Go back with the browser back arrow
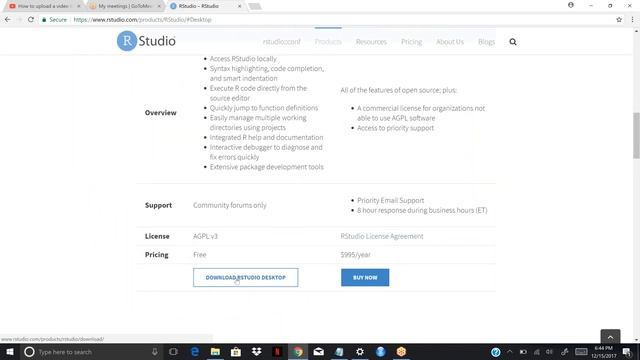This screenshot has width=640, height=360. click(8, 19)
